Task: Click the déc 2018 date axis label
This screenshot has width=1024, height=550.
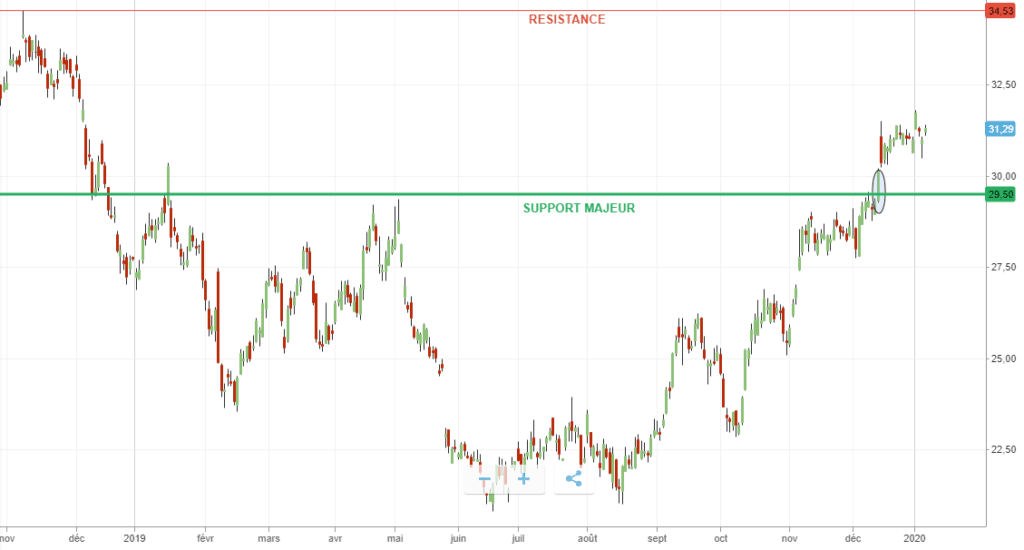Action: [x=76, y=539]
